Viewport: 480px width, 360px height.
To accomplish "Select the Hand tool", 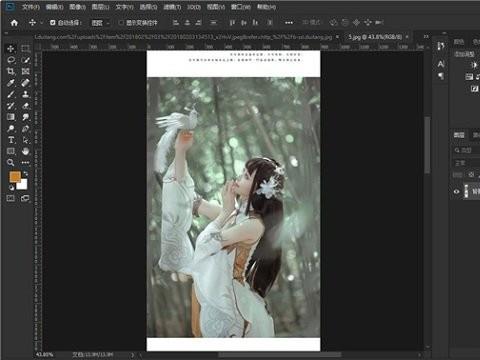I will click(25, 151).
